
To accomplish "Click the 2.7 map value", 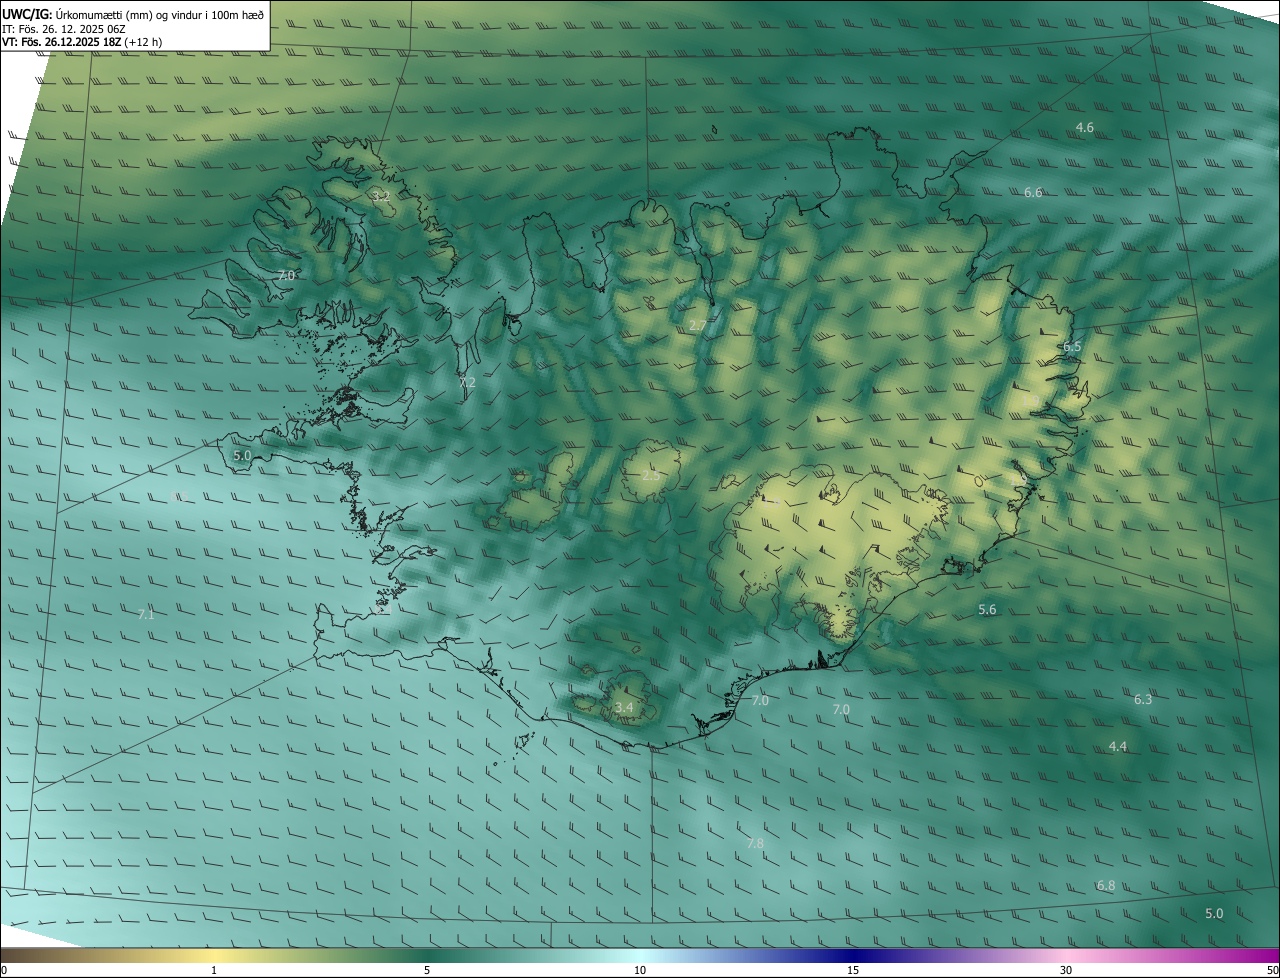I will [x=699, y=325].
